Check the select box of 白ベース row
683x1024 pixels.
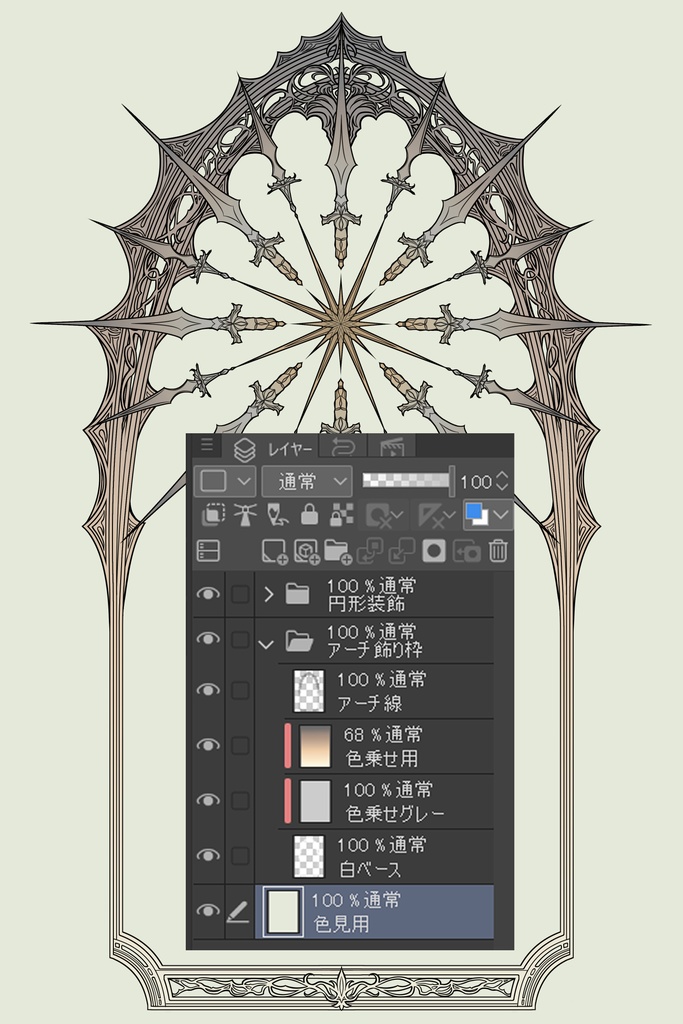(x=240, y=856)
